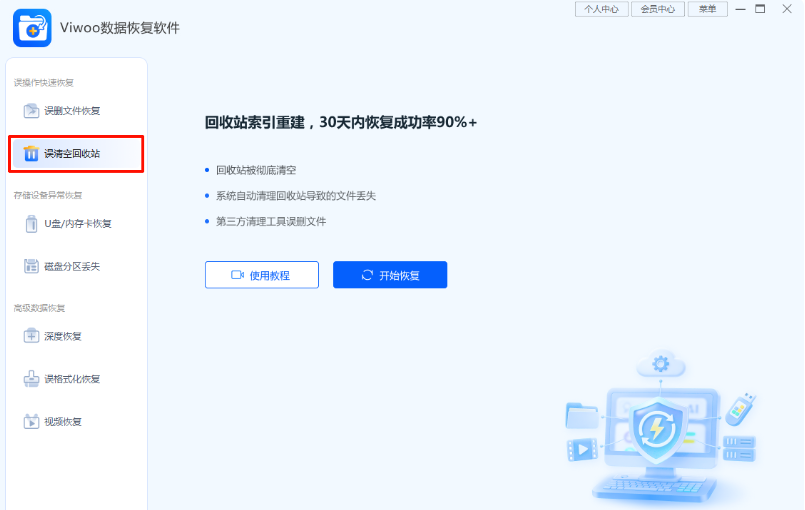Click the 误删文件恢复 file icon

click(x=31, y=110)
